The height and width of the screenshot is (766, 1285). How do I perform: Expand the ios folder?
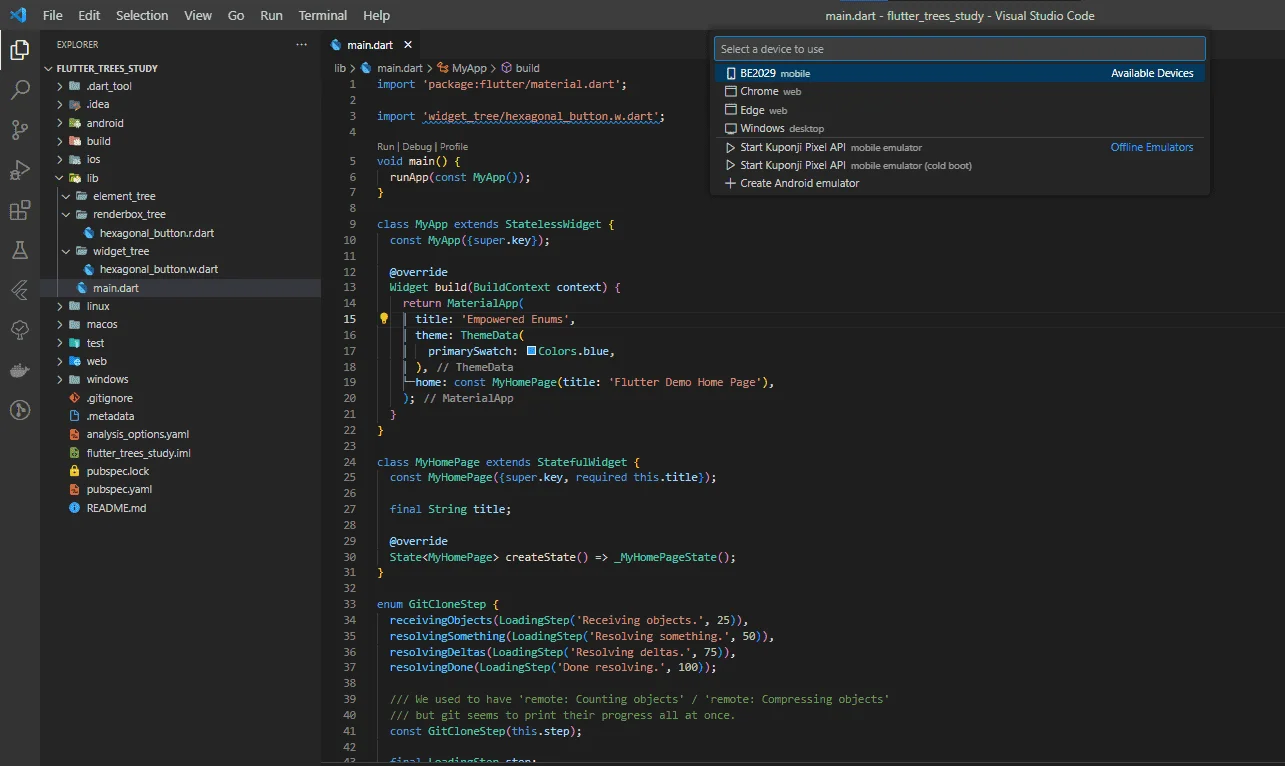pyautogui.click(x=93, y=159)
